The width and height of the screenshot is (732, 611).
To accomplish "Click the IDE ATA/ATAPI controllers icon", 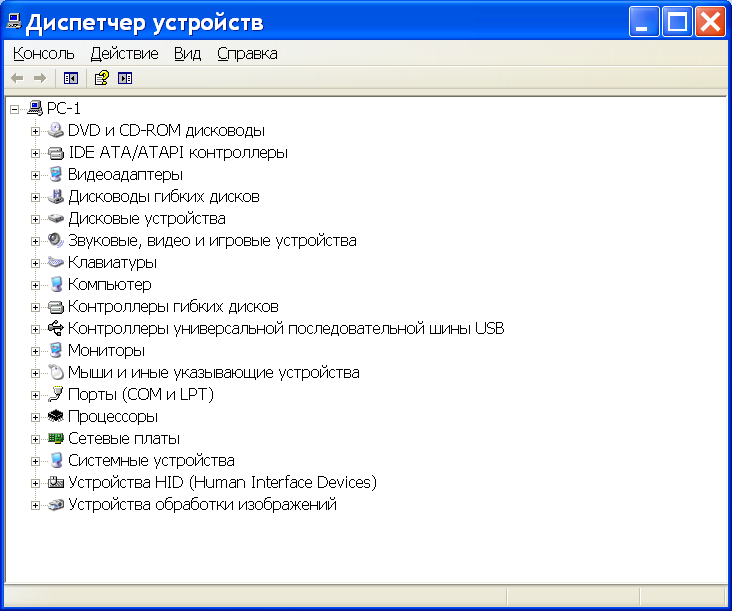I will (x=56, y=153).
